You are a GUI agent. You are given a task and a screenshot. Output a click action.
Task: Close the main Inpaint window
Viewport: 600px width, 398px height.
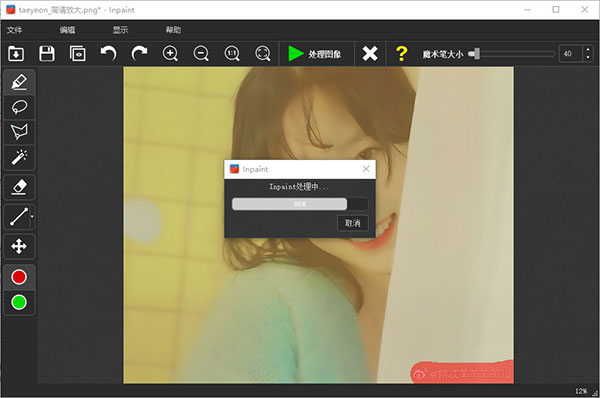point(585,10)
